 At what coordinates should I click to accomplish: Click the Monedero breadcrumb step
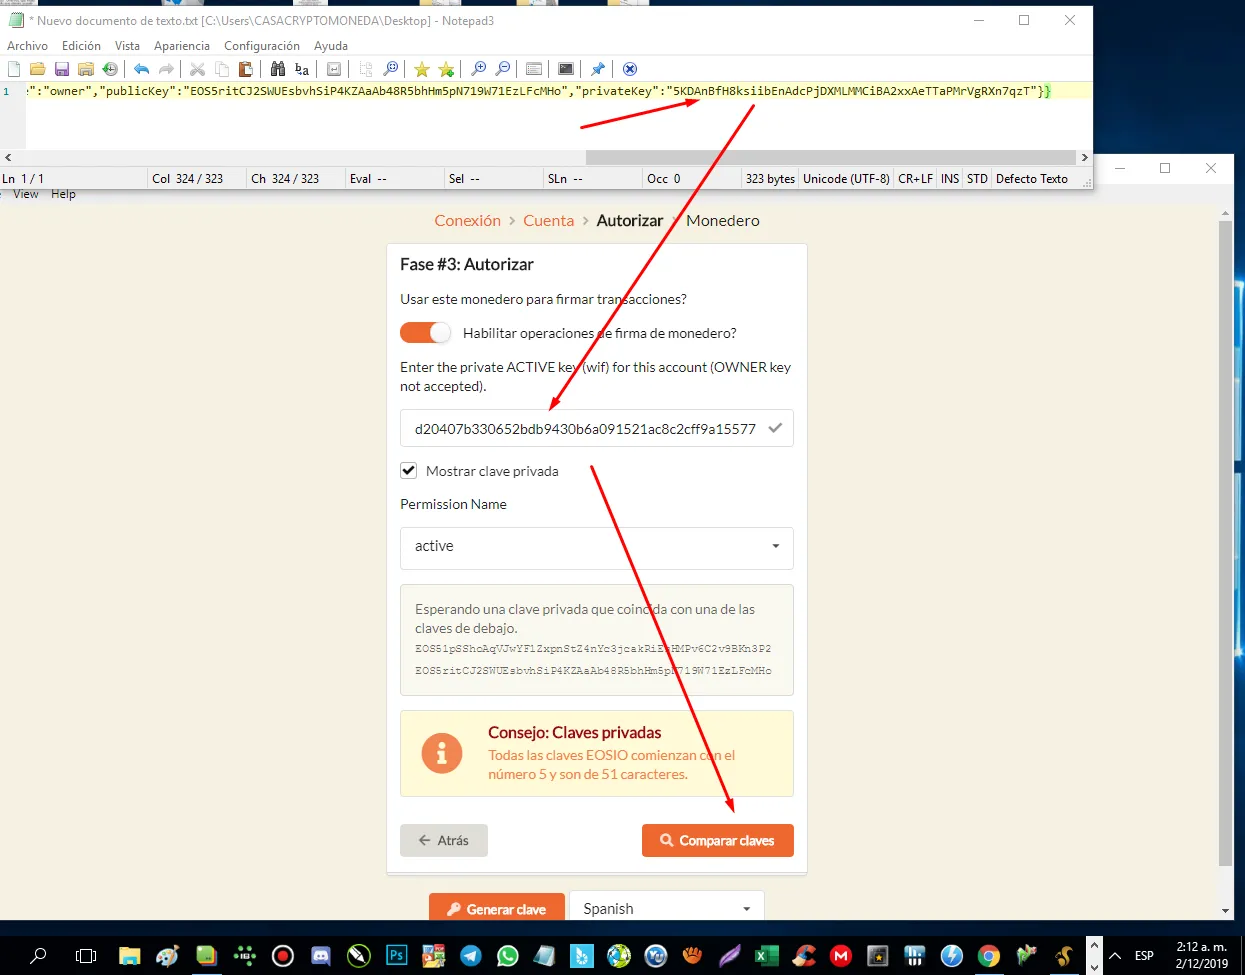point(723,221)
